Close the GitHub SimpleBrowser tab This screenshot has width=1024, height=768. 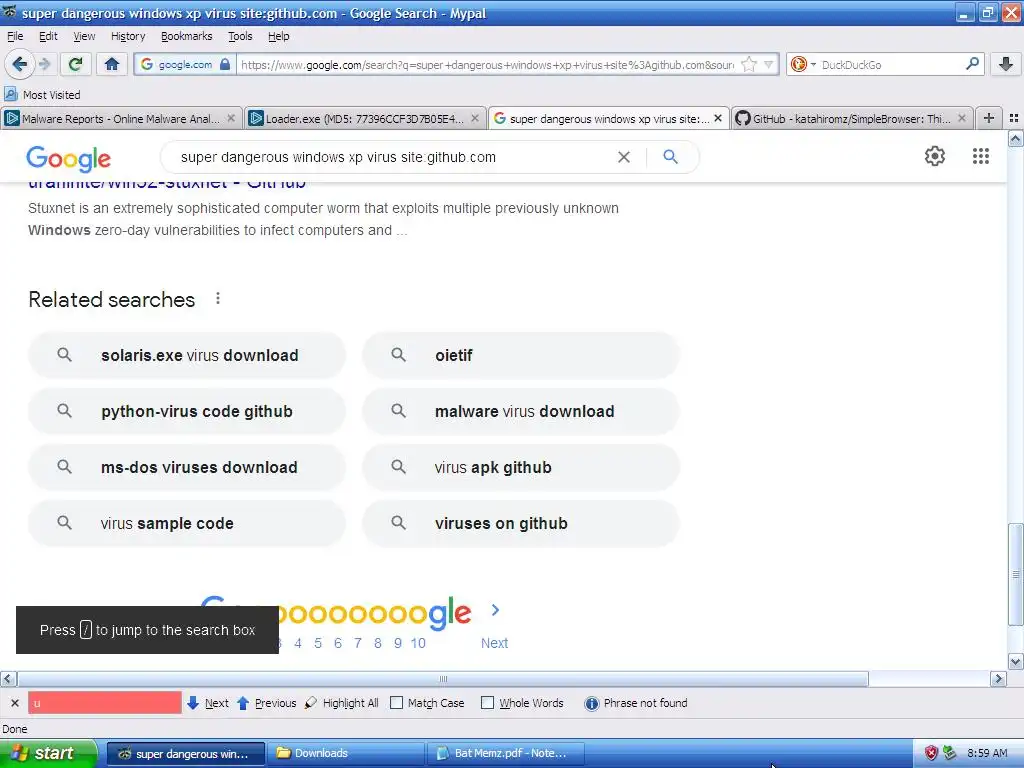[x=961, y=118]
